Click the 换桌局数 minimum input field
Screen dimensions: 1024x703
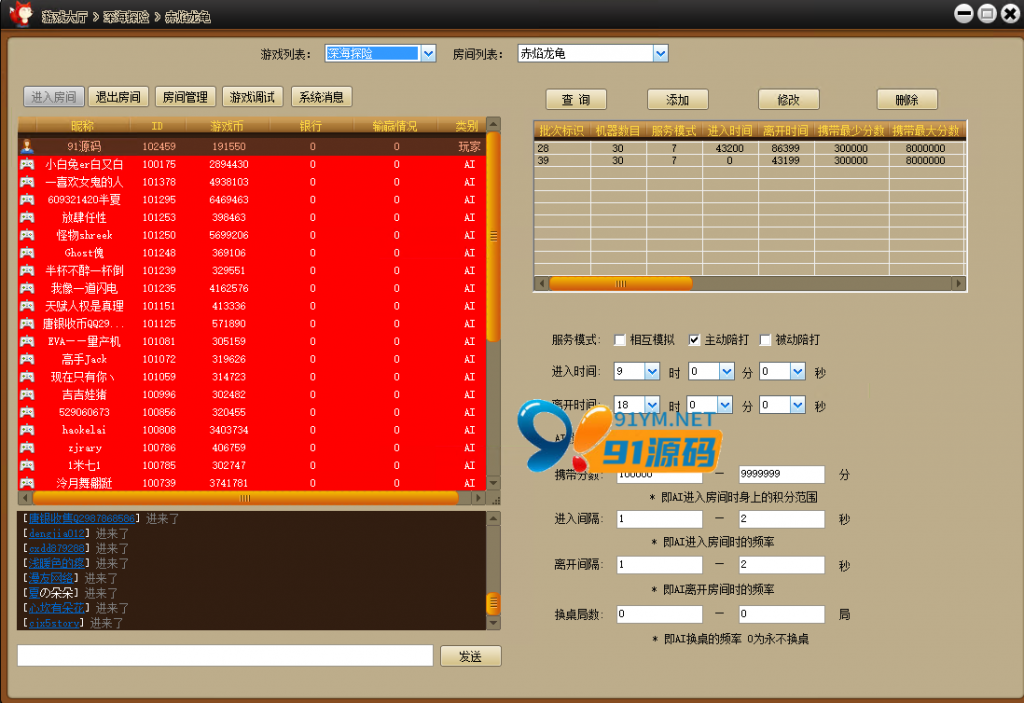point(660,614)
